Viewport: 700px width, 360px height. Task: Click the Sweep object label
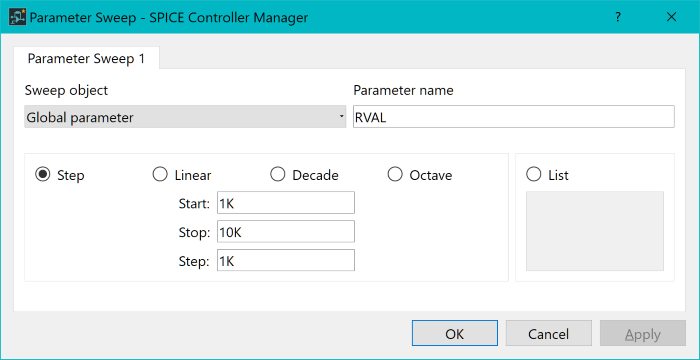[x=67, y=91]
